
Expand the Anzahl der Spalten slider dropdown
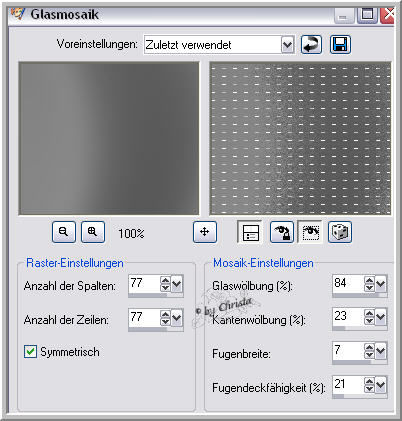point(177,284)
